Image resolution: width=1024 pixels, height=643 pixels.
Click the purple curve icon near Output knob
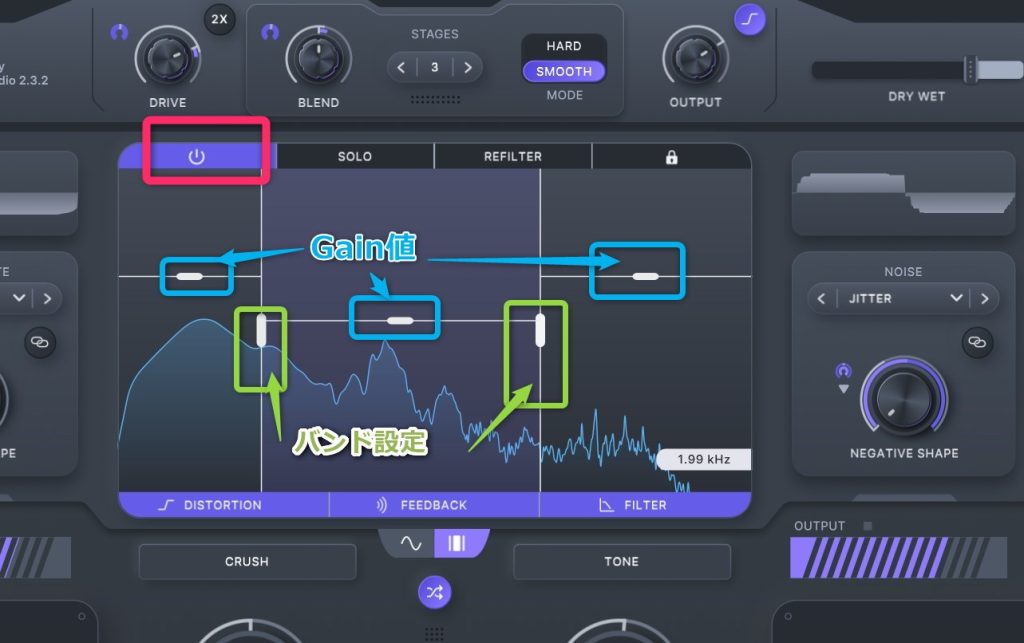[x=749, y=19]
